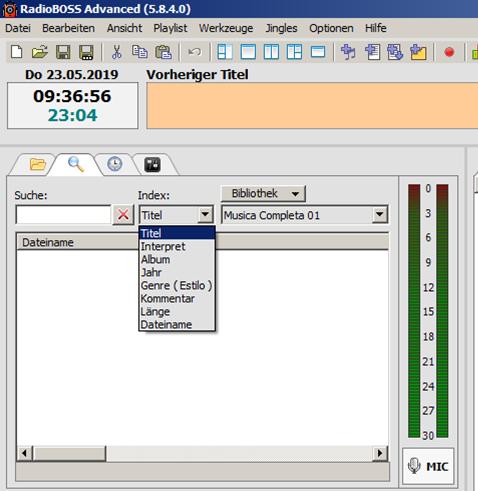478x491 pixels.
Task: Click the red record button icon
Action: tap(449, 52)
